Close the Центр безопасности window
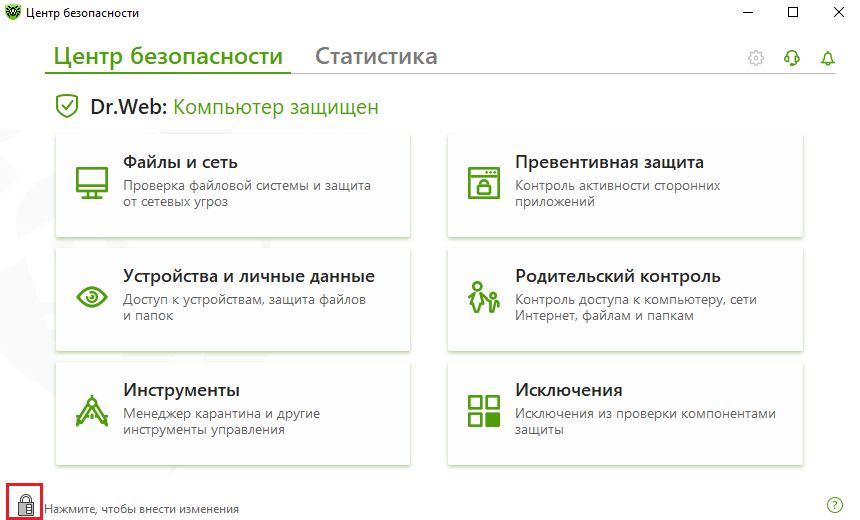The image size is (860, 520). click(x=839, y=12)
